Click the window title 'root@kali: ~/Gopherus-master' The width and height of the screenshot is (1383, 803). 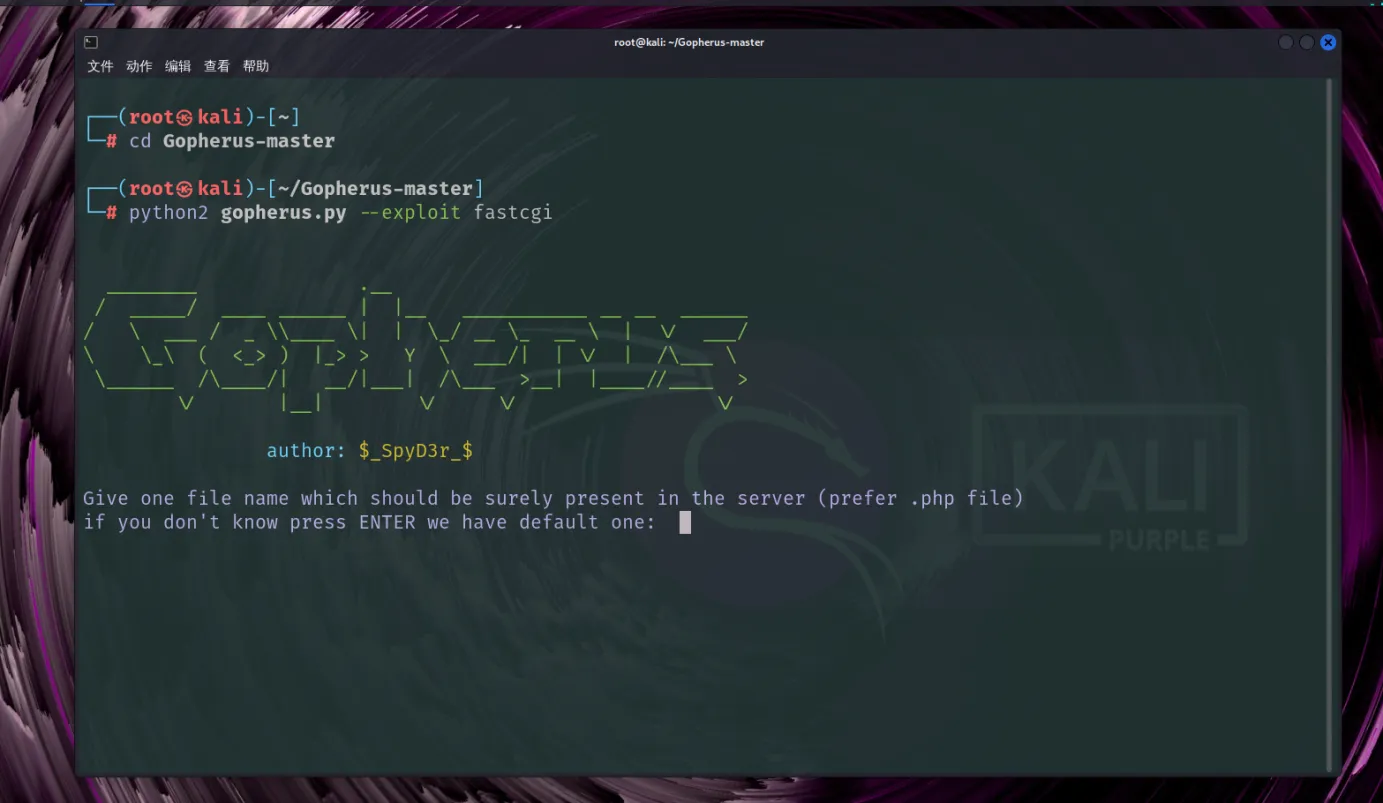click(x=689, y=42)
